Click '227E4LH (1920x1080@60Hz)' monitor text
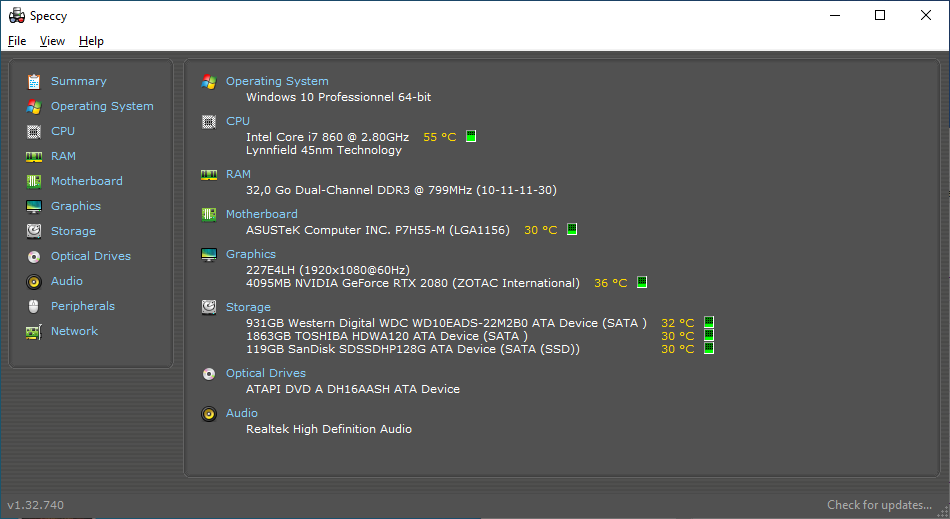The image size is (950, 519). (328, 270)
